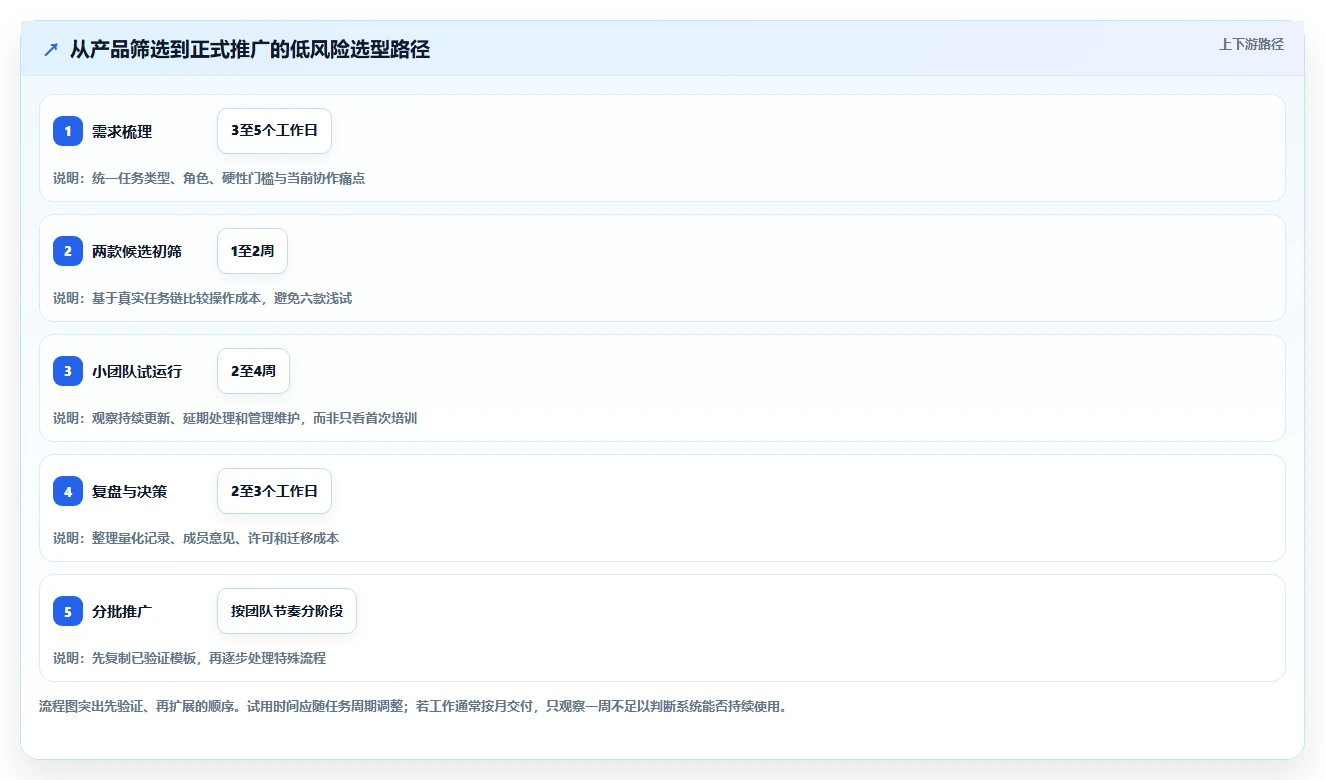1325x780 pixels.
Task: Select the '2至4周' duration chip
Action: coord(253,371)
